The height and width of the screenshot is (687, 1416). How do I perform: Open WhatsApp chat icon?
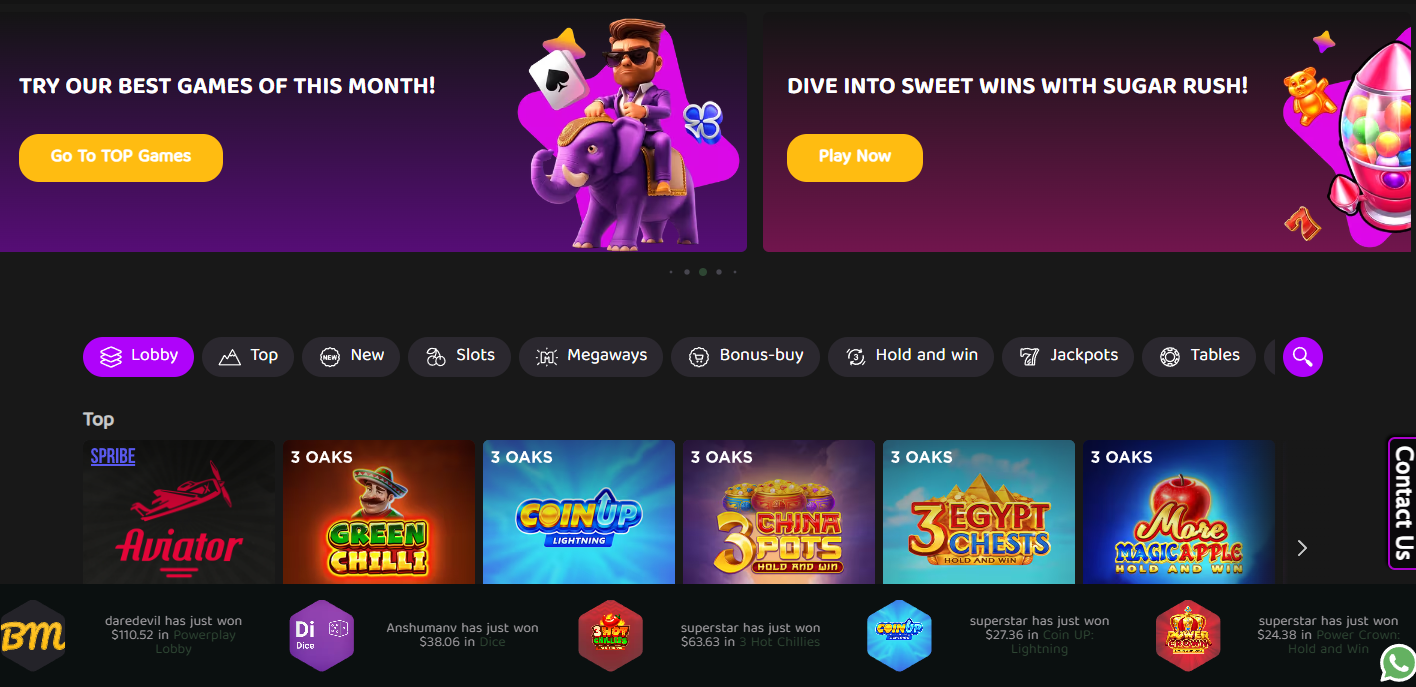click(1397, 663)
